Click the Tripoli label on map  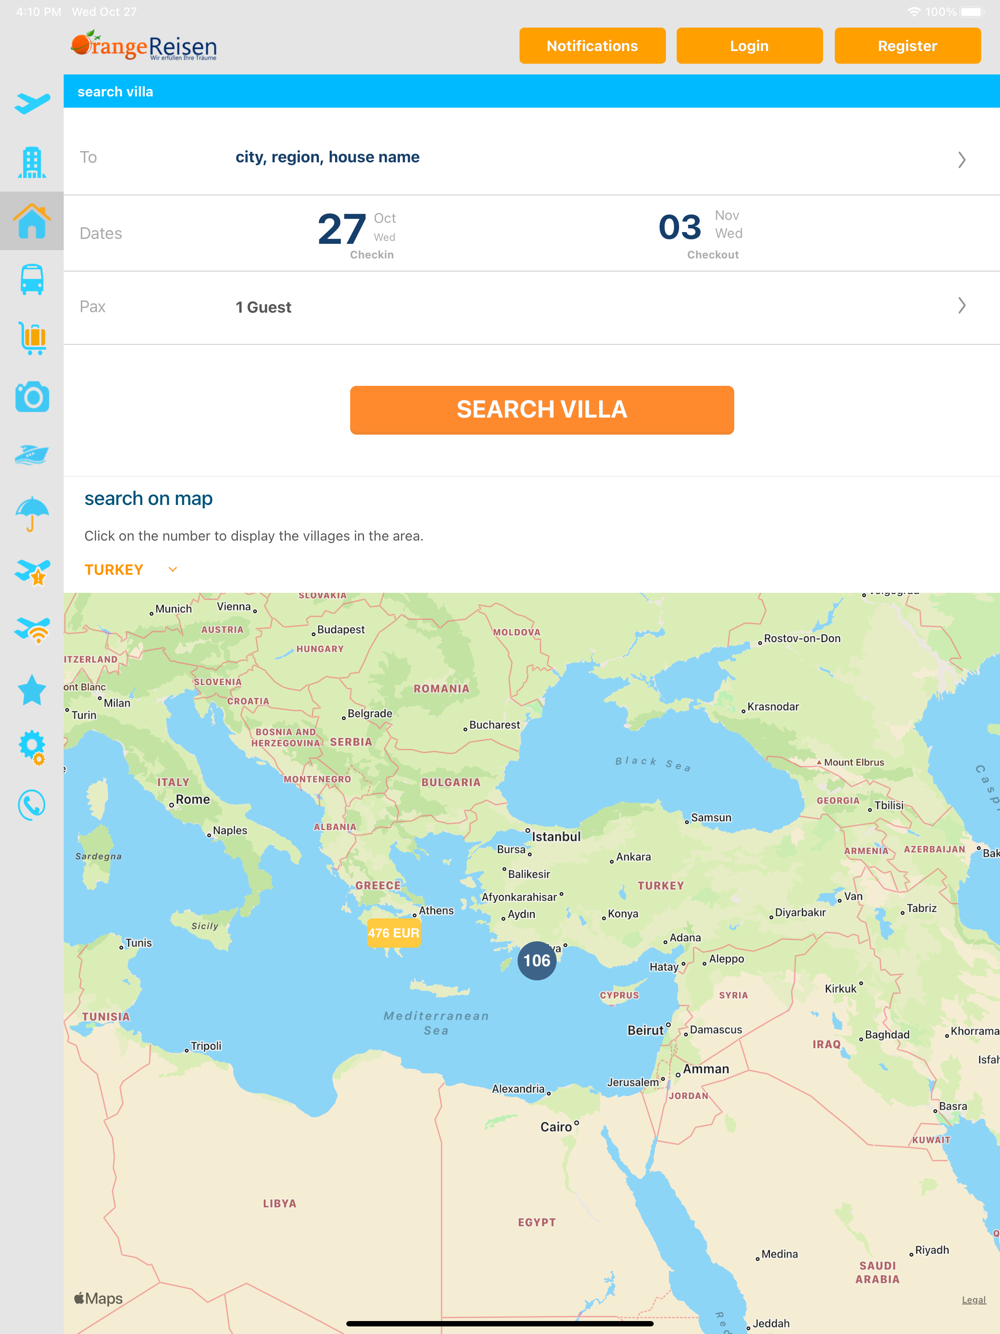coord(206,1046)
